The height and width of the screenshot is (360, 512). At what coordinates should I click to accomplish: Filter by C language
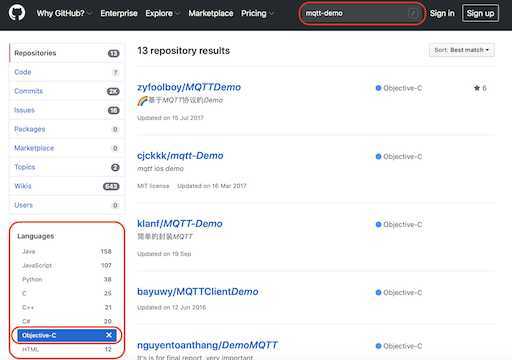point(67,293)
